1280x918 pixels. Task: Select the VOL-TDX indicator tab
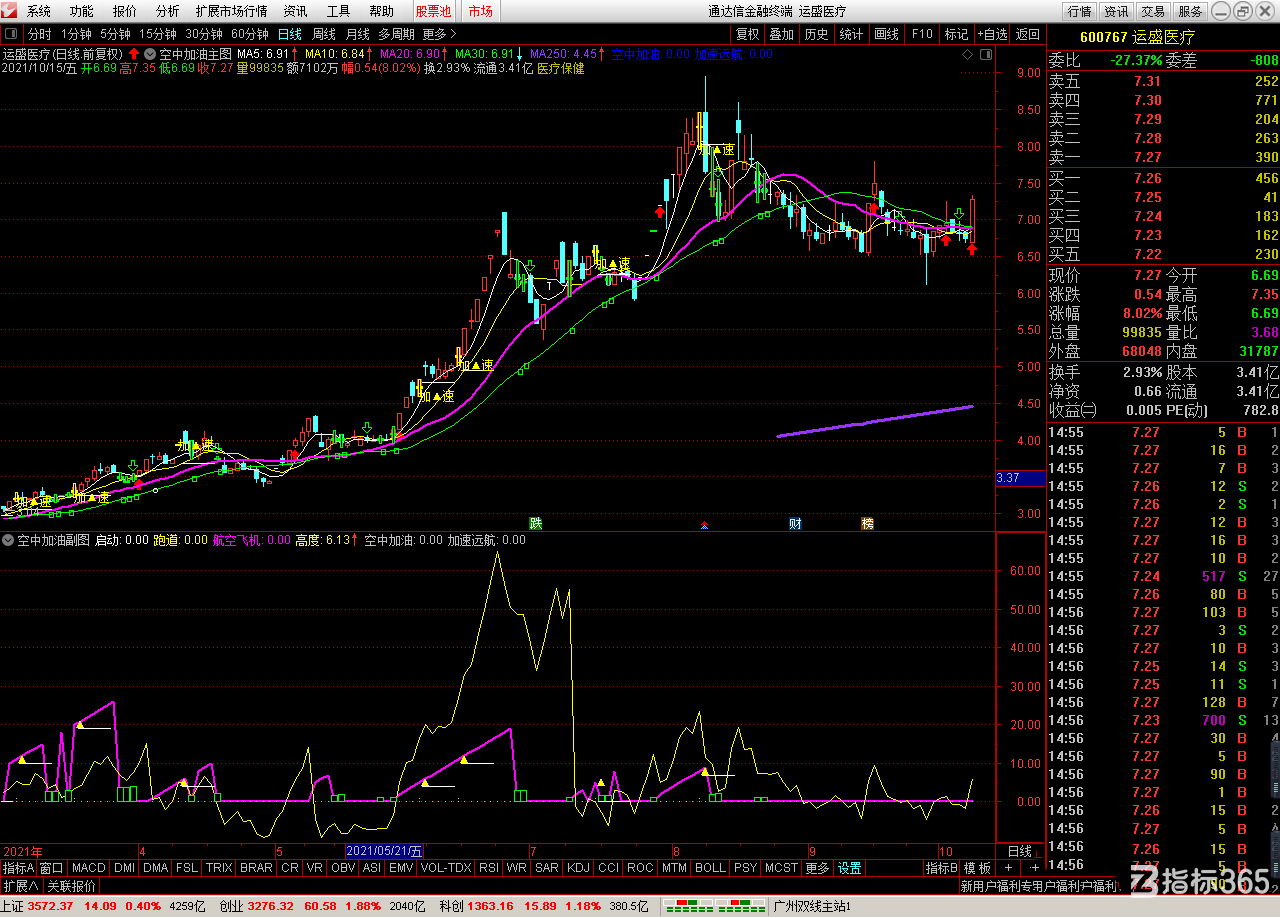(446, 868)
